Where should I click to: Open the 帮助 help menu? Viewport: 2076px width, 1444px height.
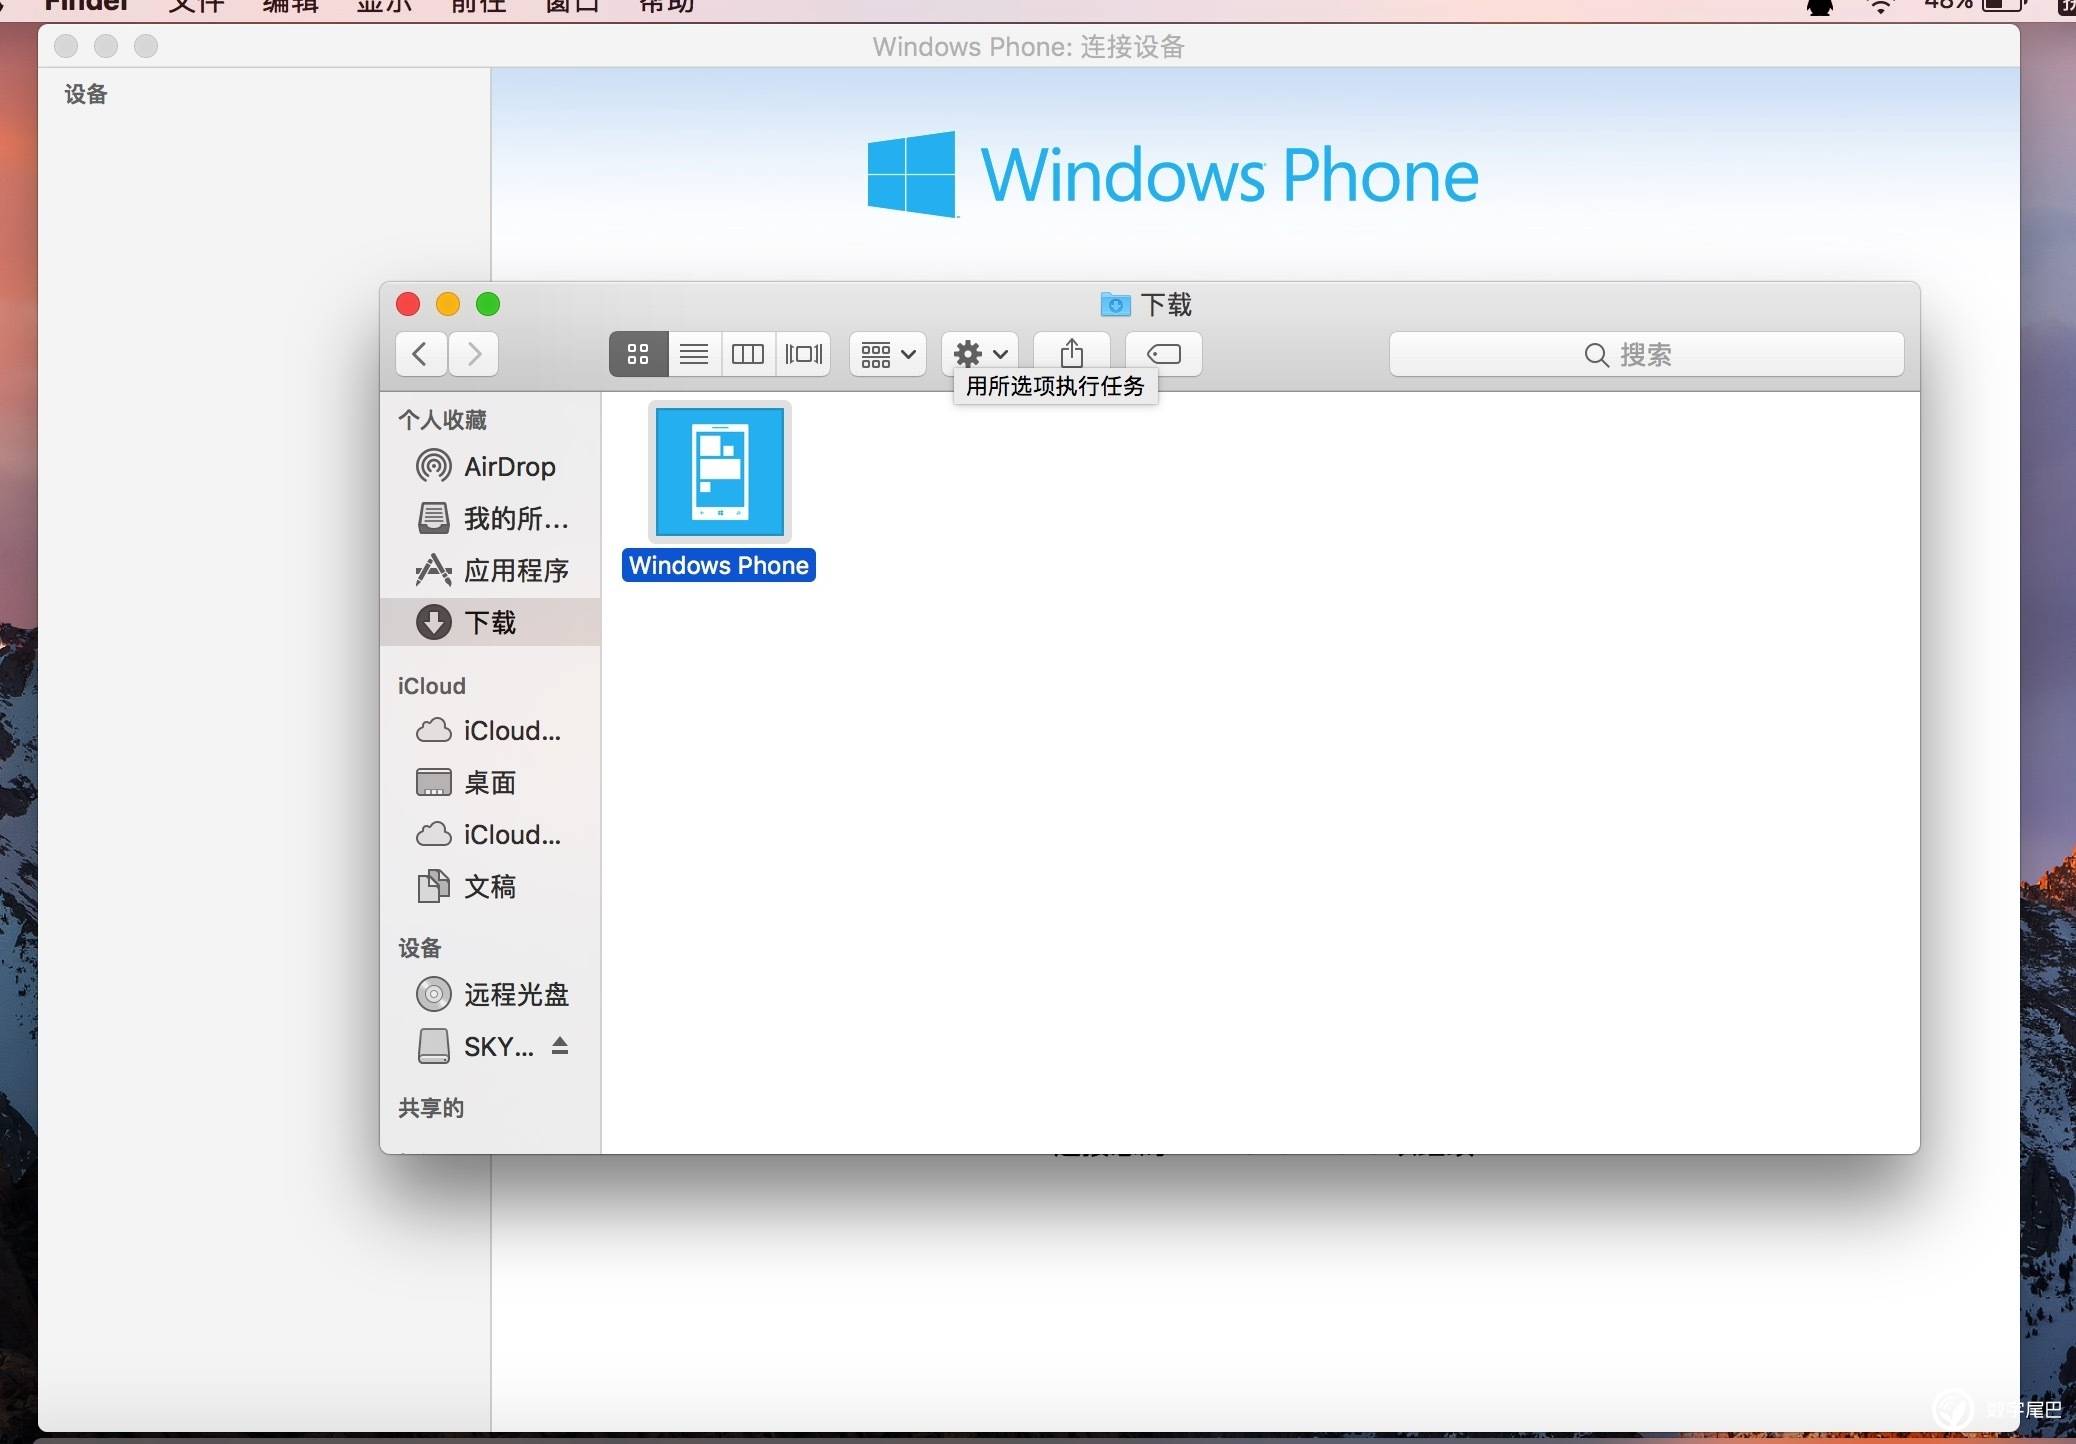pyautogui.click(x=666, y=5)
